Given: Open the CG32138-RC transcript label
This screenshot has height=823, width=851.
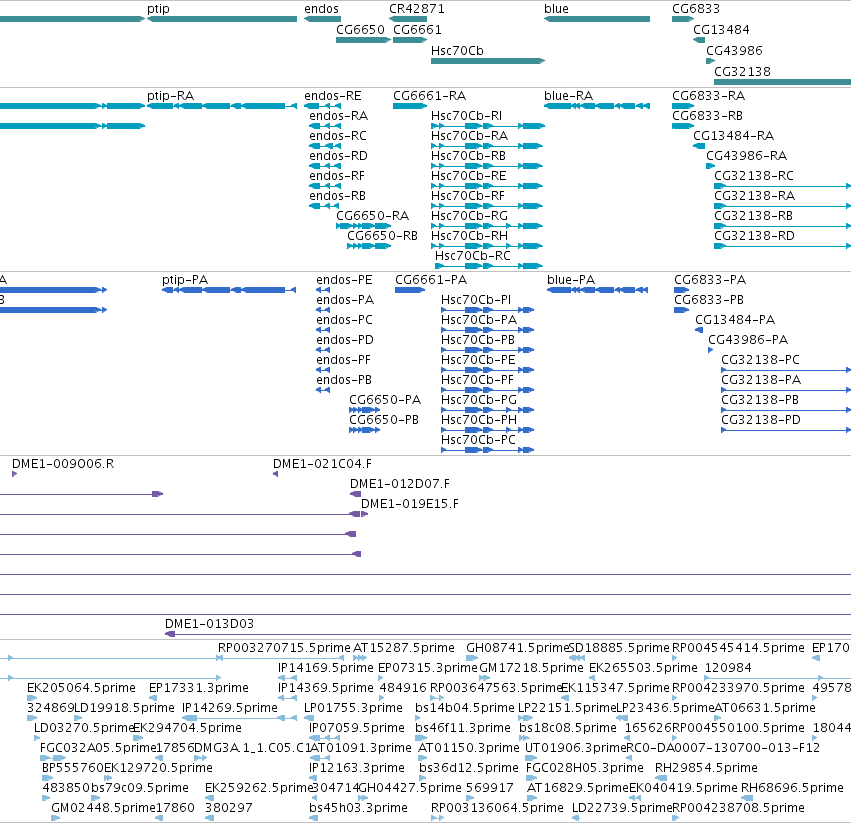Looking at the screenshot, I should (754, 176).
